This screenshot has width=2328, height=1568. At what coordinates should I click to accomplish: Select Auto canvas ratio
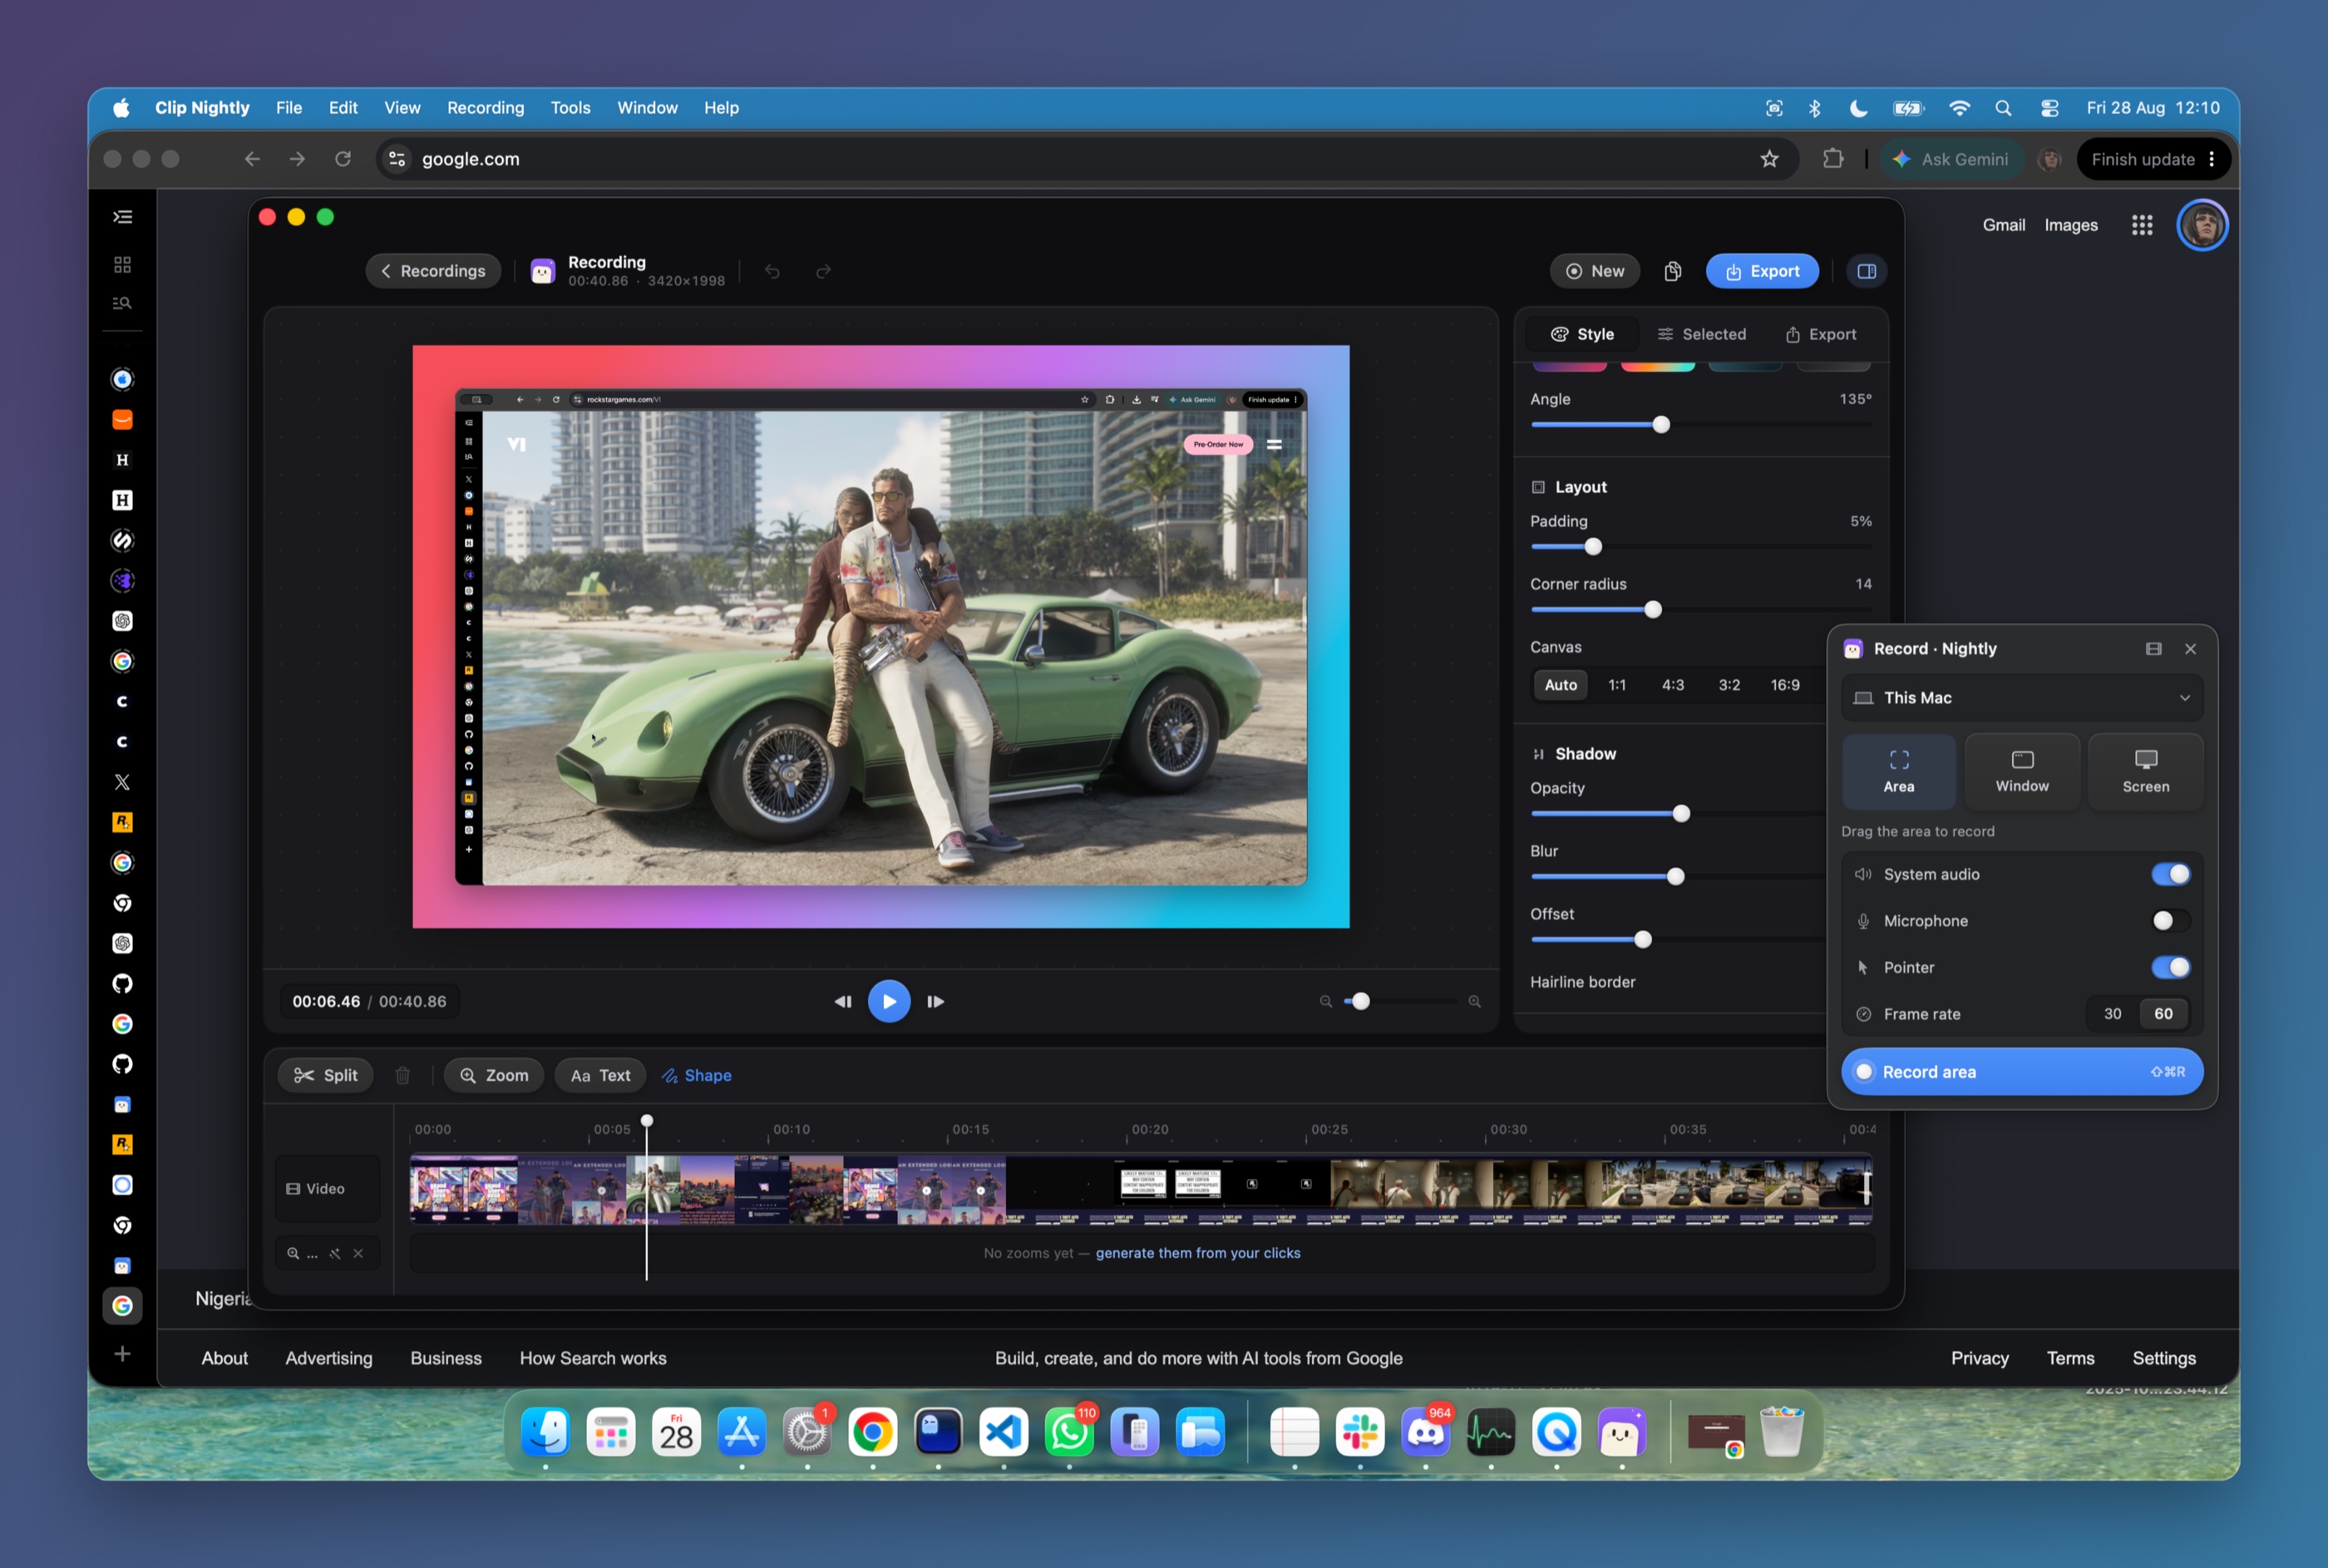click(x=1561, y=685)
